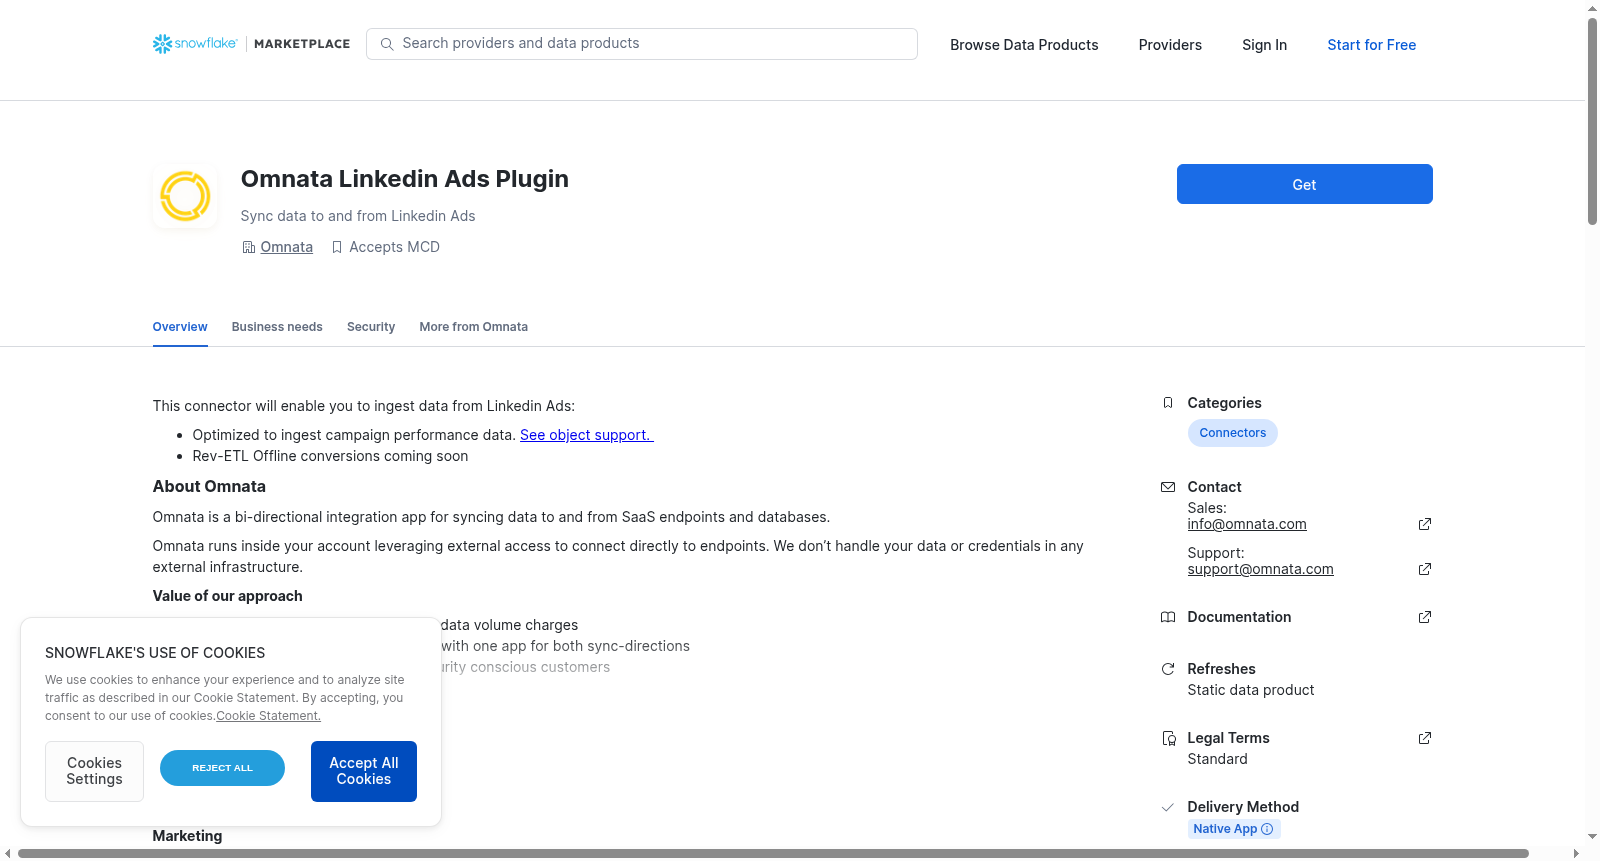Screen dimensions: 1600x861
Task: Click Accept All Cookies button
Action: tap(364, 771)
